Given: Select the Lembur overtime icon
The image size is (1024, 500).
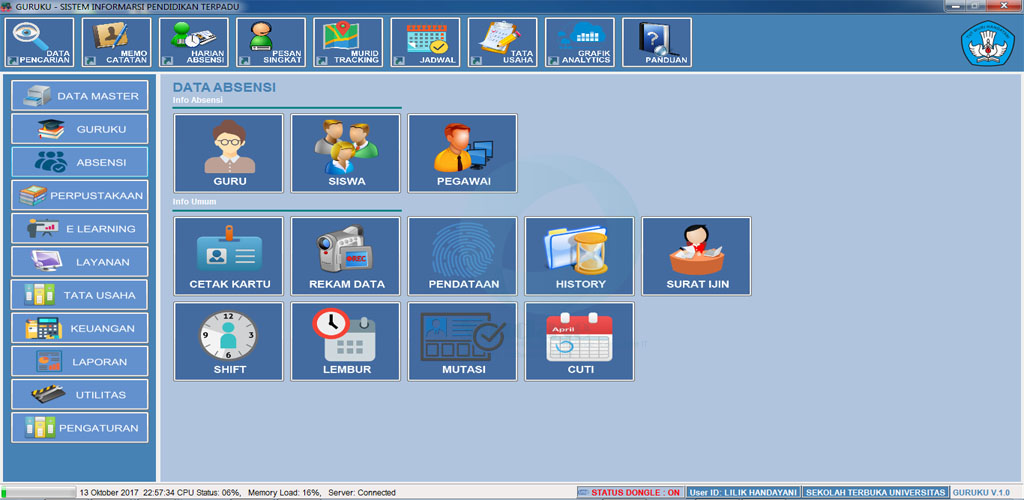Looking at the screenshot, I should [x=346, y=341].
